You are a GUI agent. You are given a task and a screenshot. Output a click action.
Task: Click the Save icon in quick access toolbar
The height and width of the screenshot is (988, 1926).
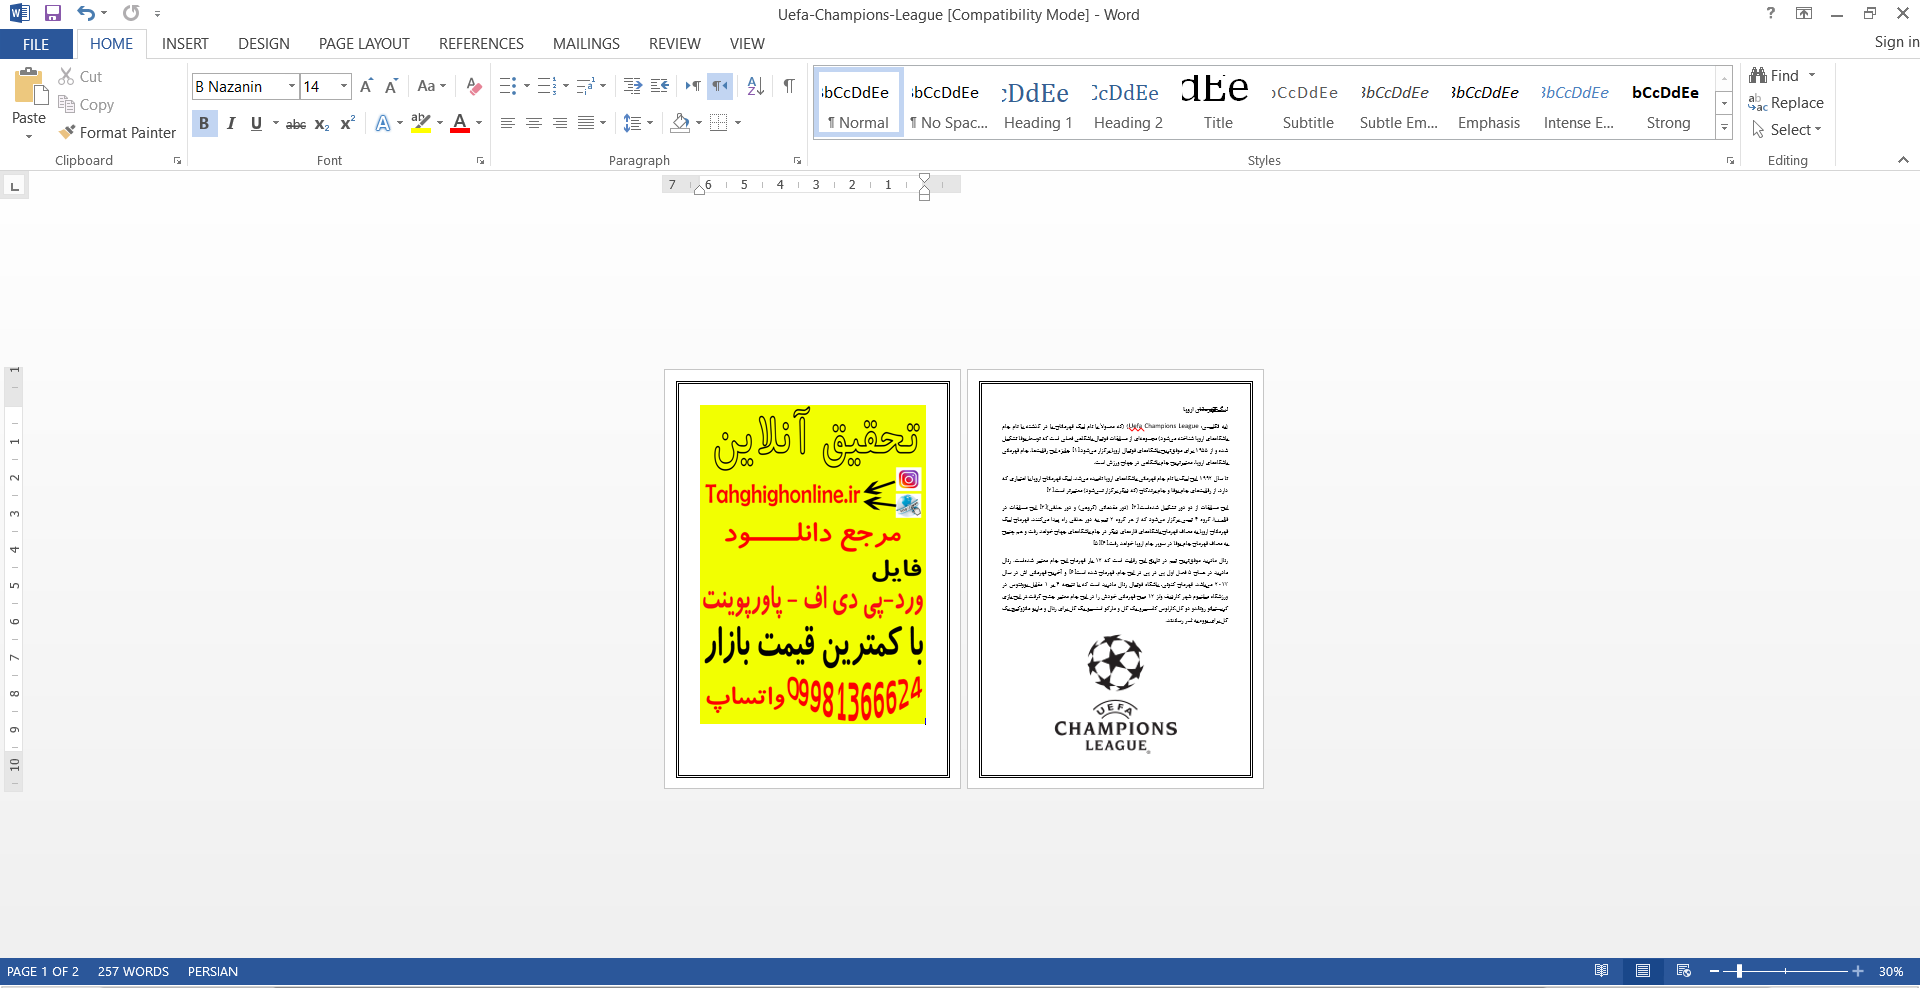53,14
